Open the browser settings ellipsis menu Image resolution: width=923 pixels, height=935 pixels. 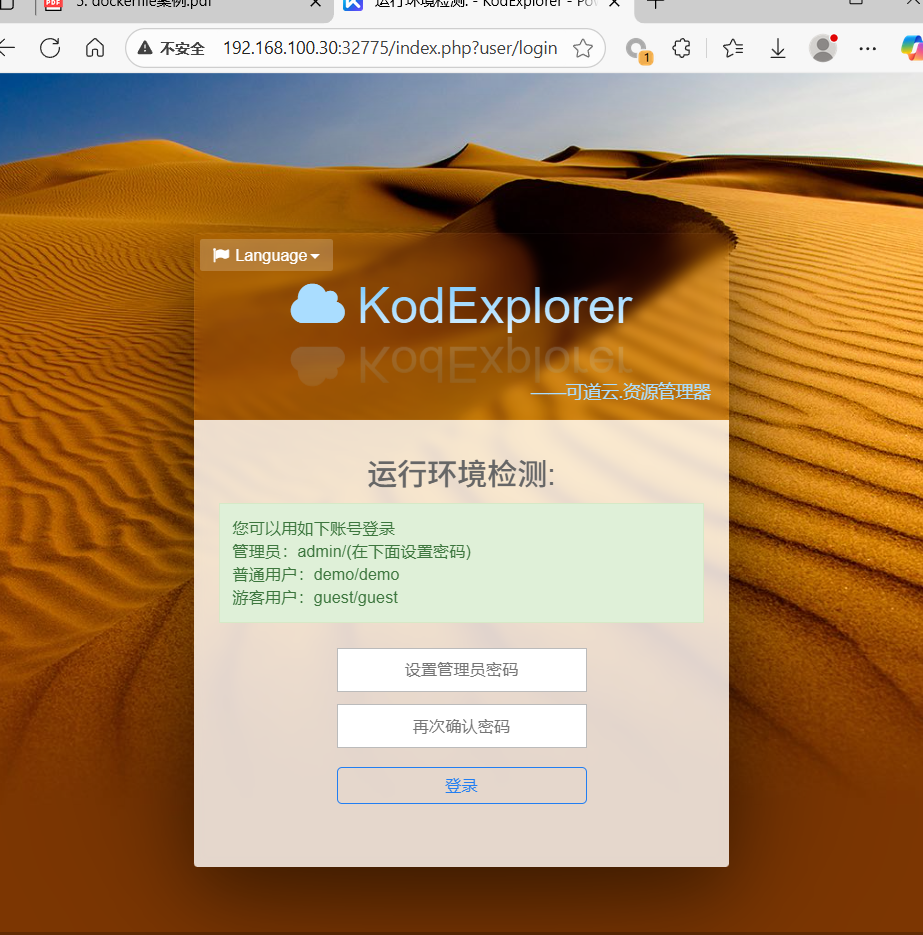tap(868, 48)
